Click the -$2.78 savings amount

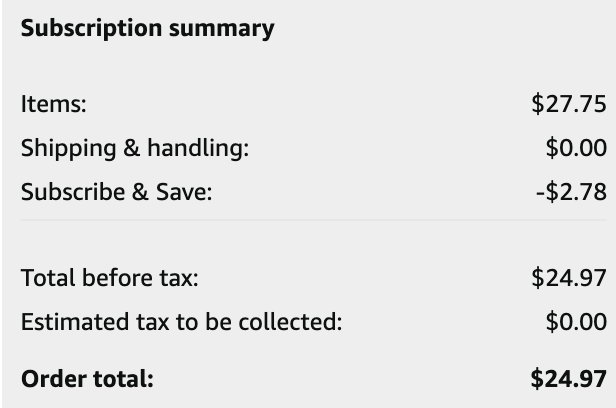click(x=571, y=192)
